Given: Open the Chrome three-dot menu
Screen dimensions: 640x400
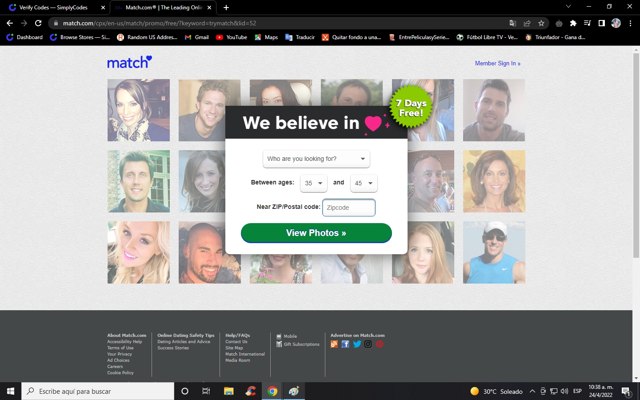Looking at the screenshot, I should [x=630, y=23].
